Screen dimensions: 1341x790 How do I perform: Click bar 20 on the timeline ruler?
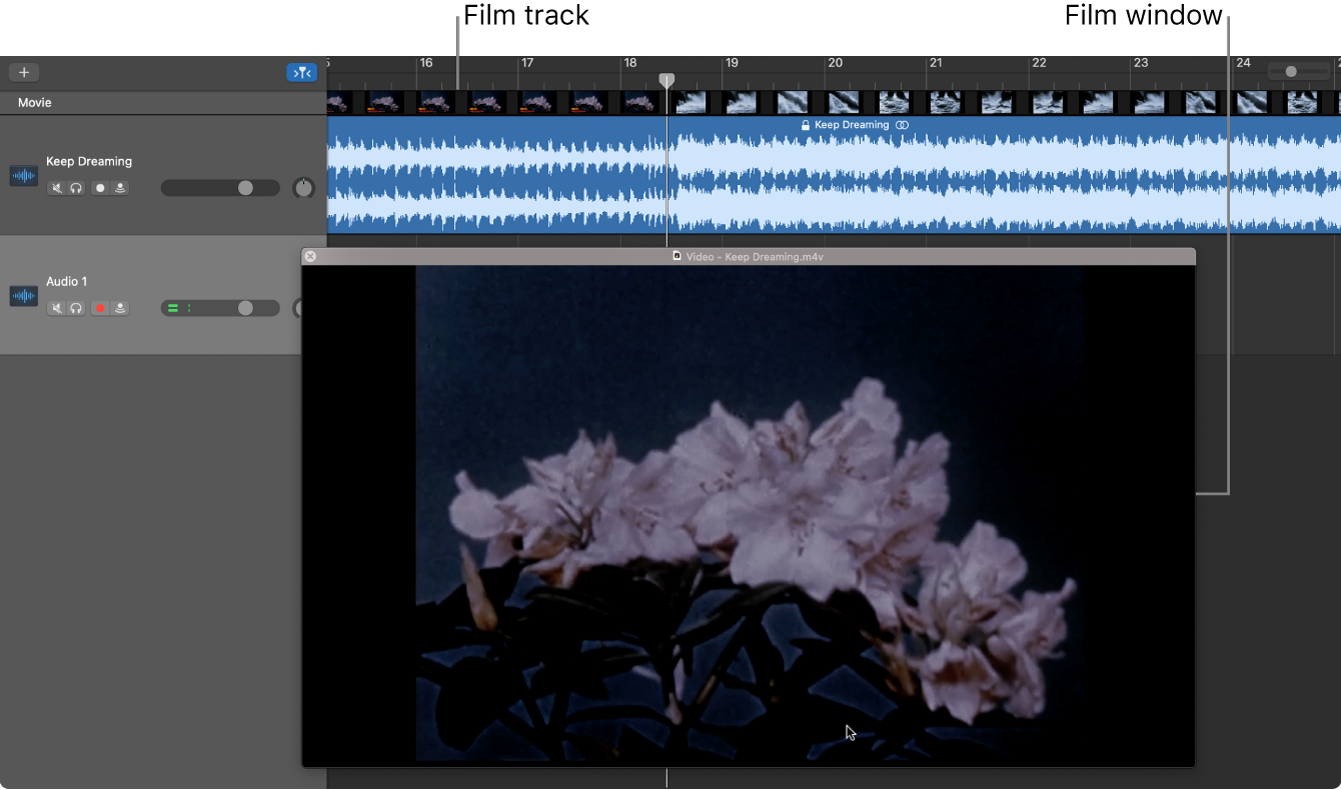[x=836, y=62]
